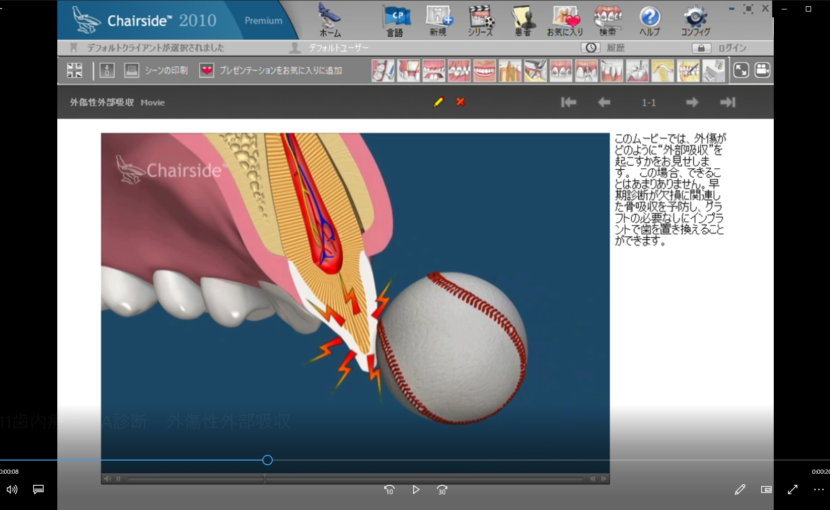Open お気に入り favorites icon
The width and height of the screenshot is (830, 510).
pyautogui.click(x=565, y=20)
